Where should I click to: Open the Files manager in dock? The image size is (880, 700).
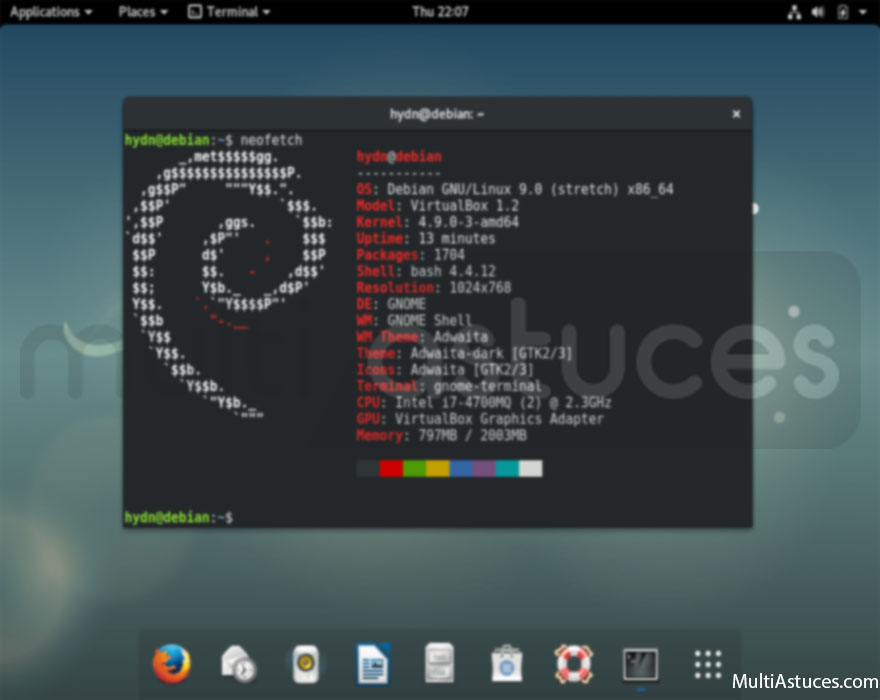pos(440,664)
